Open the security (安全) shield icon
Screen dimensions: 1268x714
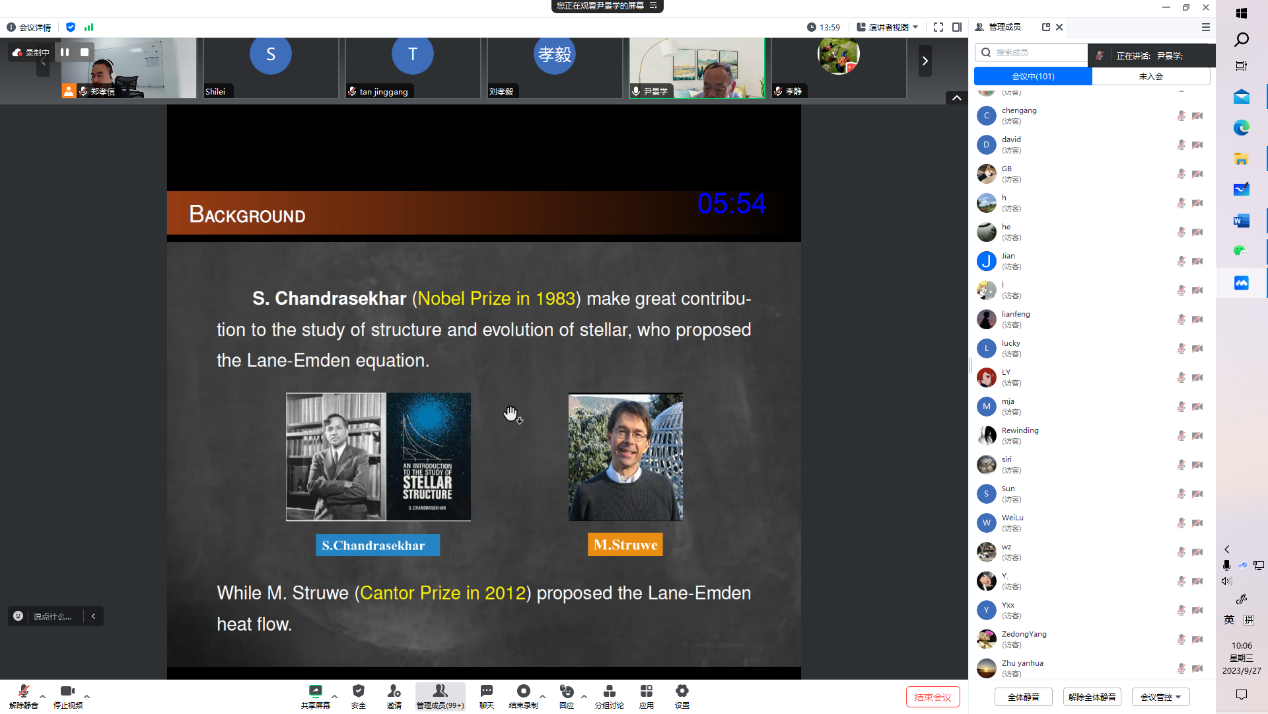click(x=358, y=695)
